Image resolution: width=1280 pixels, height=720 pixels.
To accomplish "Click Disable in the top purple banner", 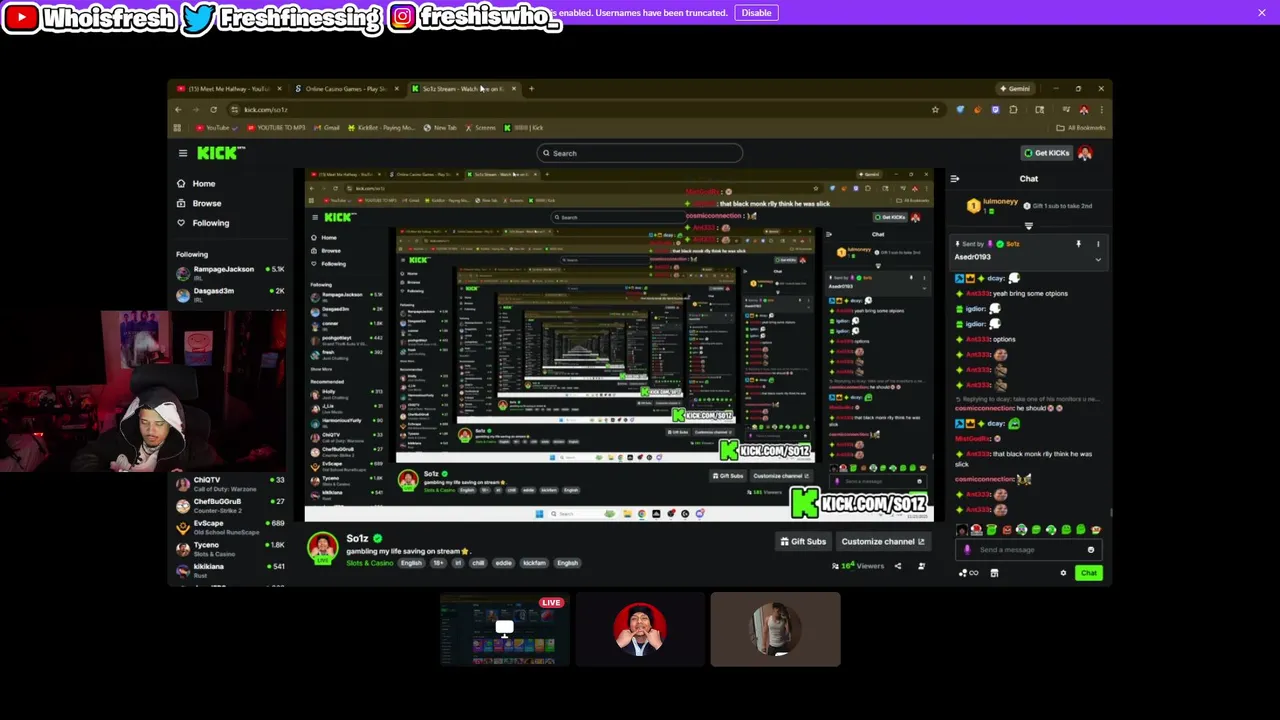I will [x=756, y=12].
